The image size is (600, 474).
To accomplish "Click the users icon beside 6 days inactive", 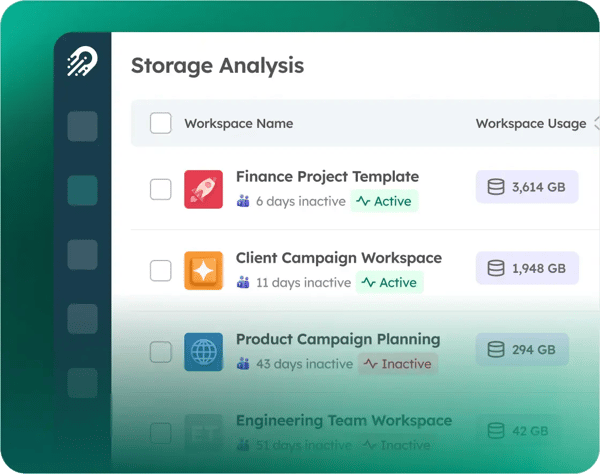I will [x=243, y=201].
